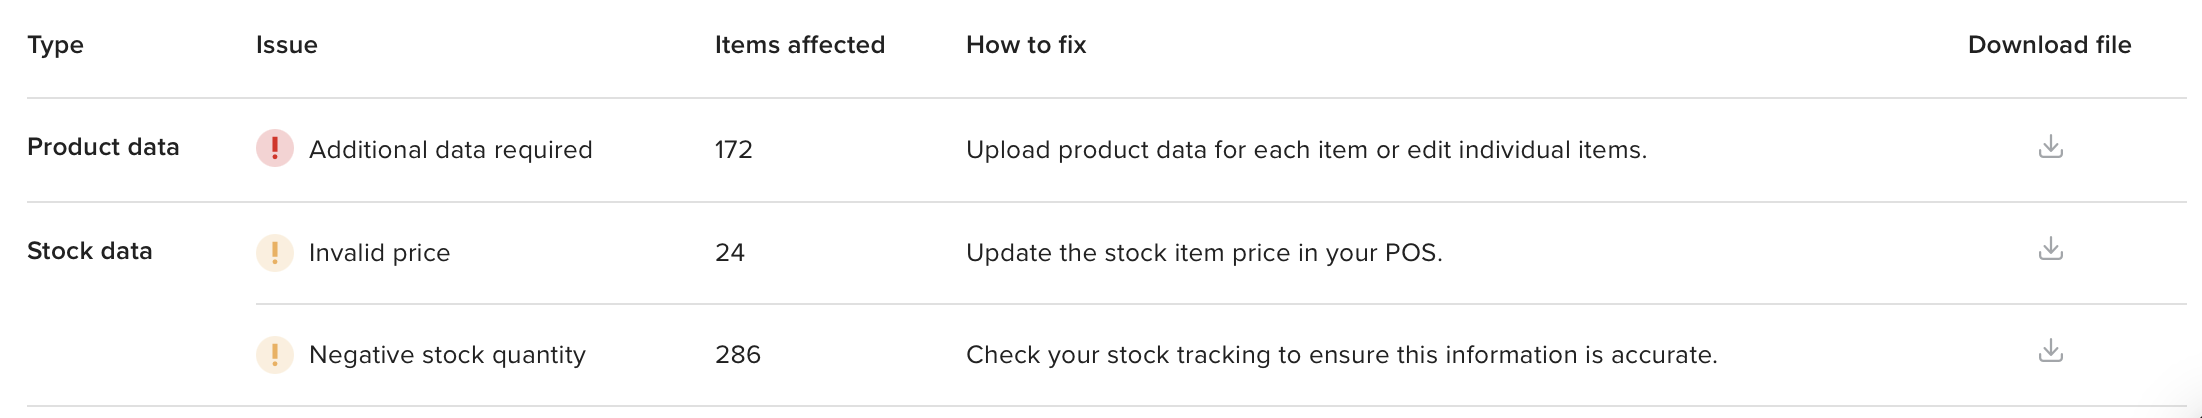Screen dimensions: 2202x418
Task: Select the Stock data type label
Action: tap(89, 251)
